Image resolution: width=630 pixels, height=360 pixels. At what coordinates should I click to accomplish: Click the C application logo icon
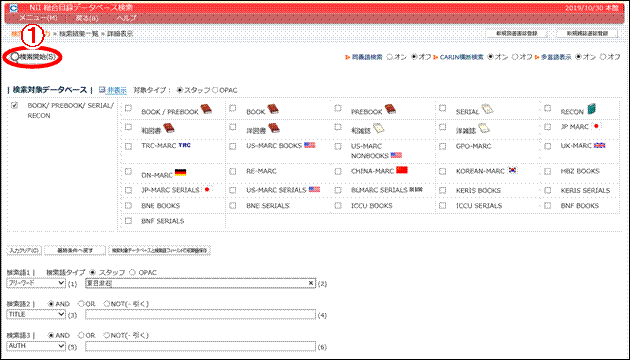pos(13,8)
